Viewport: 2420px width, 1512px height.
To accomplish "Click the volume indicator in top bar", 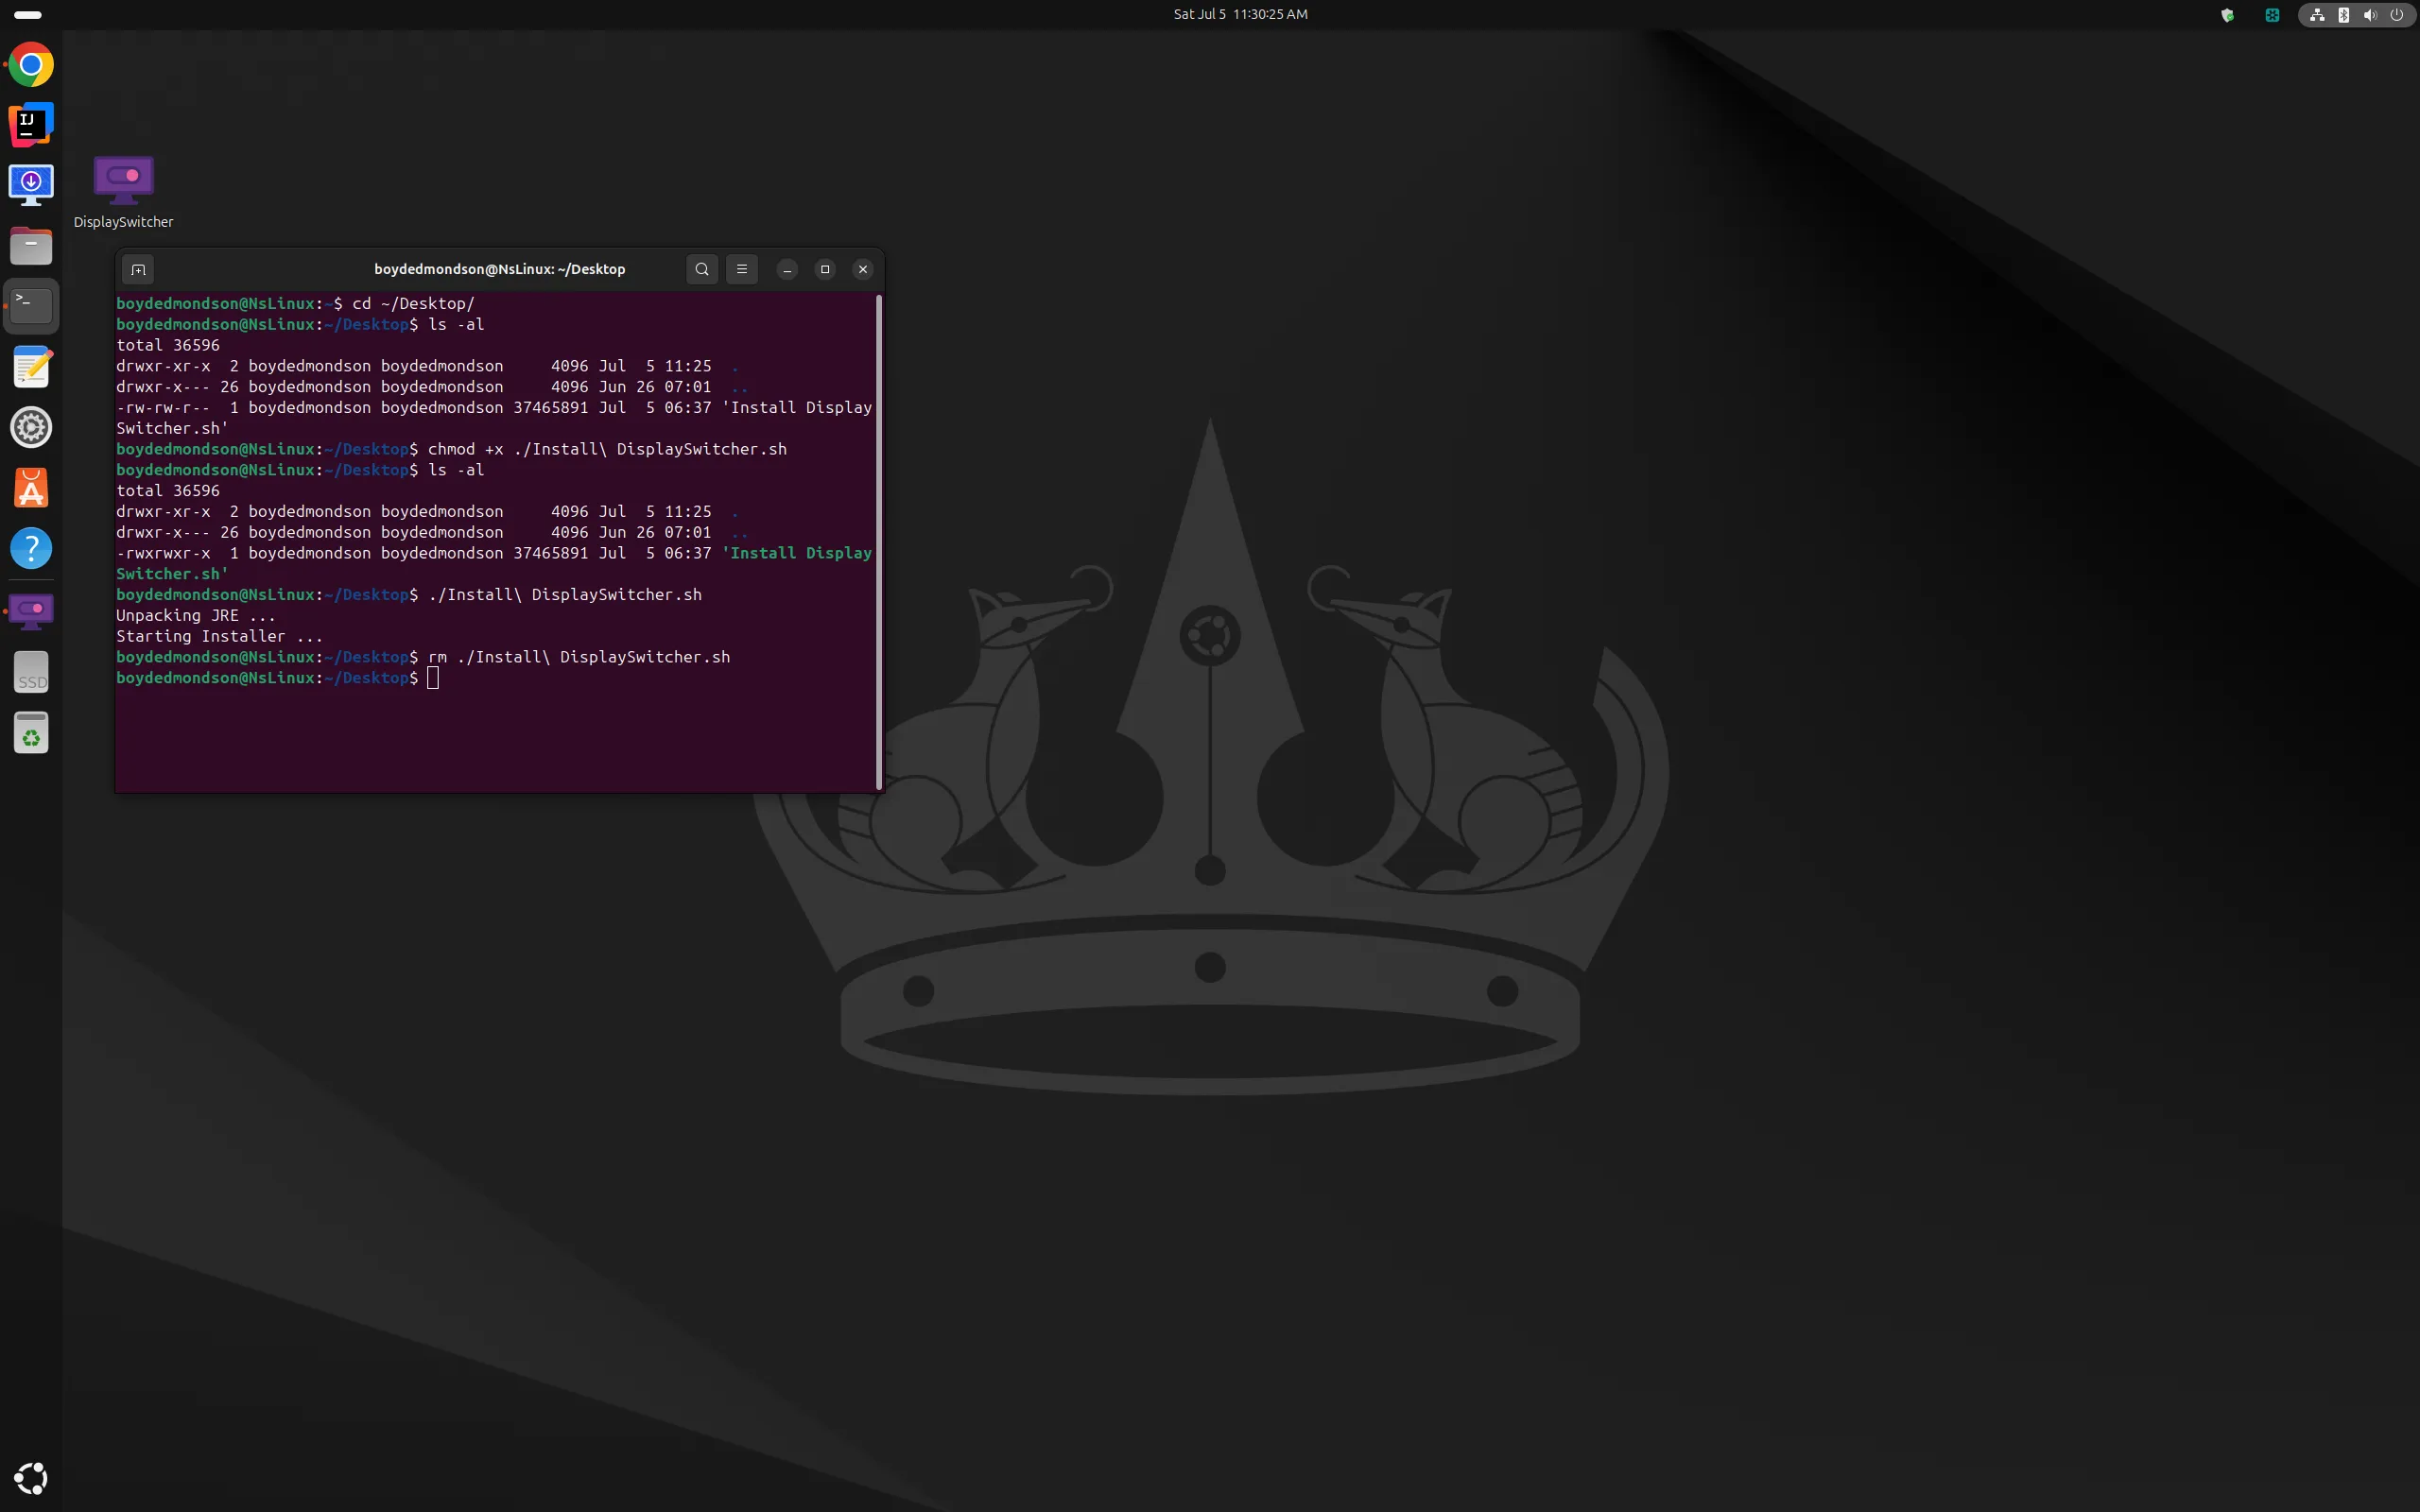I will click(2370, 15).
